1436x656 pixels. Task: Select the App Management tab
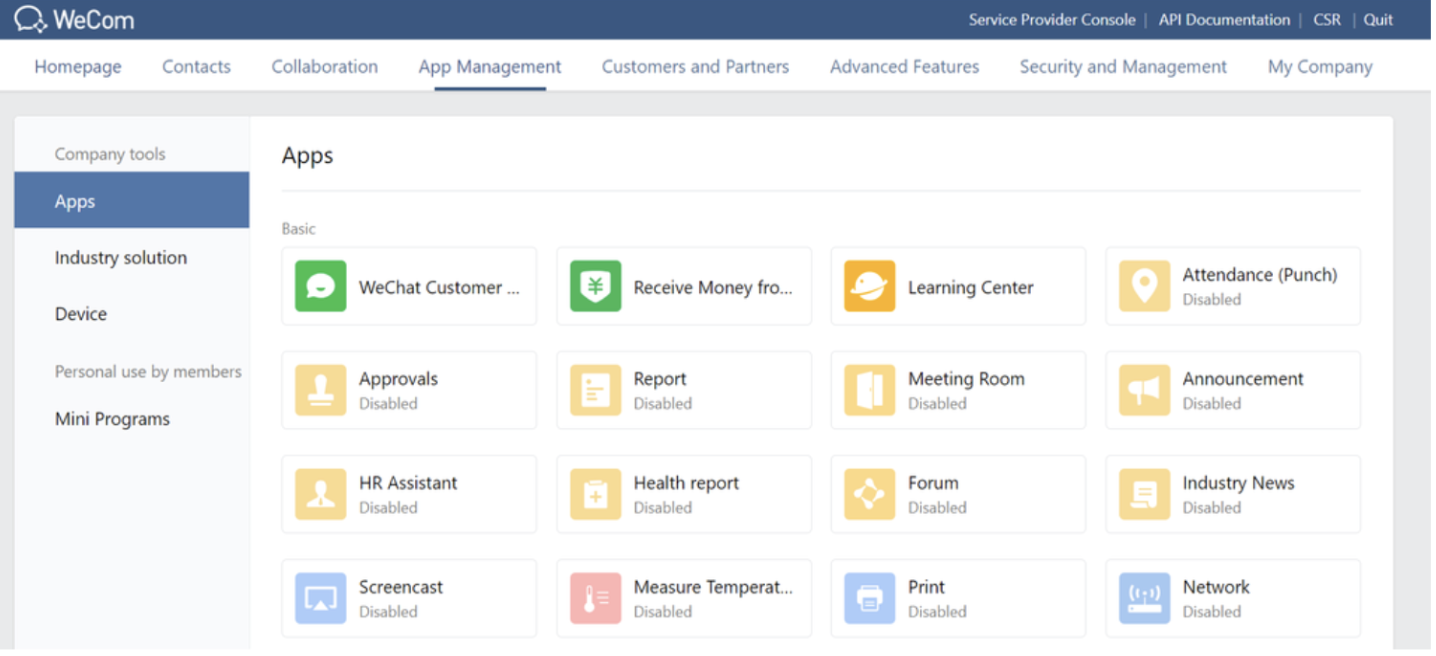[x=490, y=67]
